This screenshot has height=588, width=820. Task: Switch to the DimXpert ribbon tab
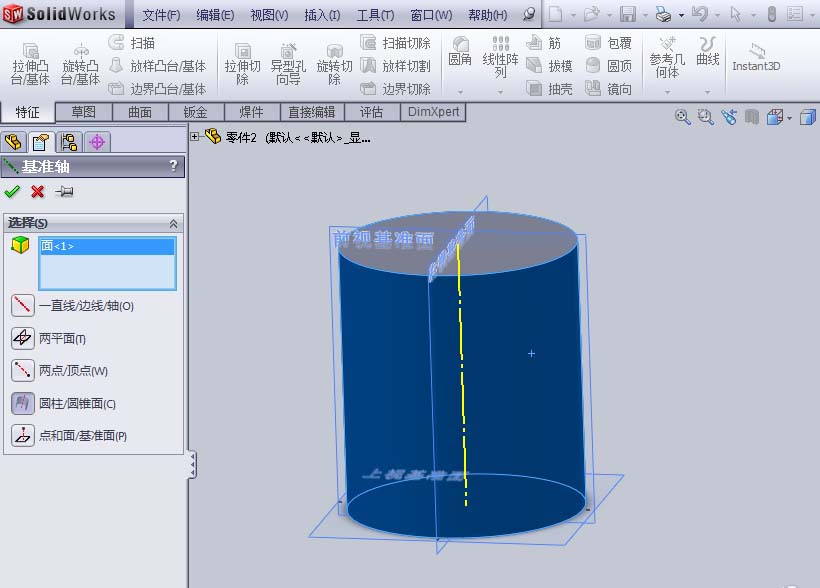(x=433, y=112)
